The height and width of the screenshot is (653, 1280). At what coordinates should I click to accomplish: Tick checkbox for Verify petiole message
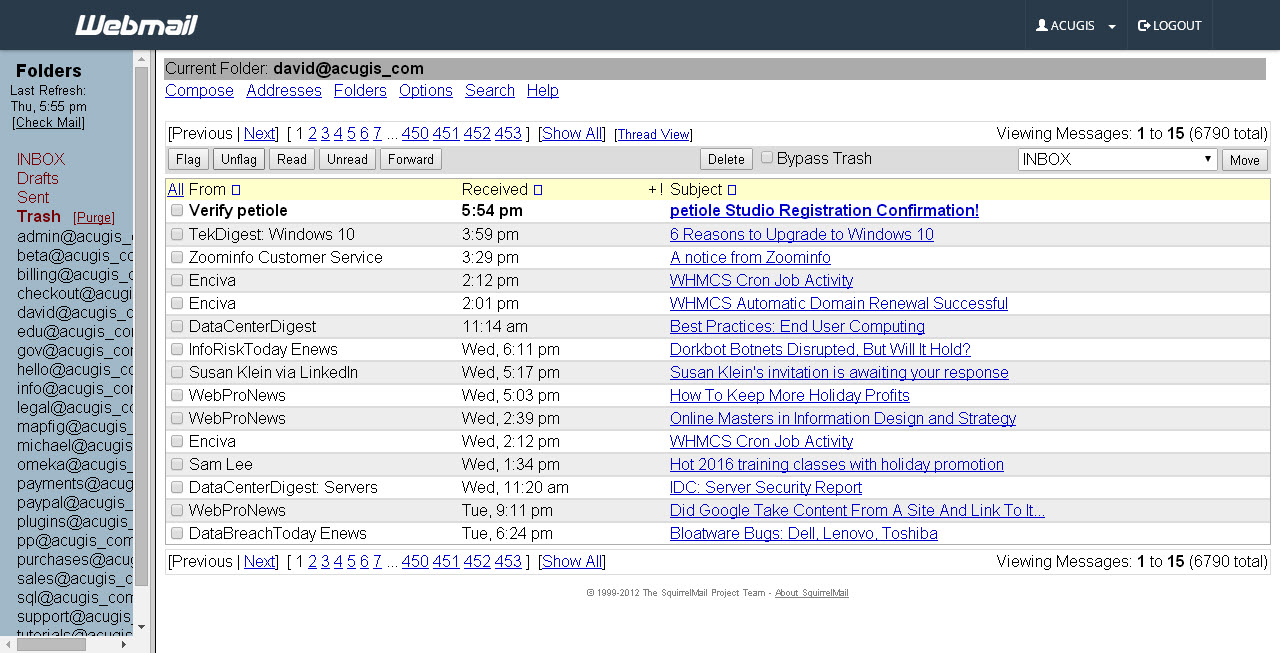[x=177, y=211]
